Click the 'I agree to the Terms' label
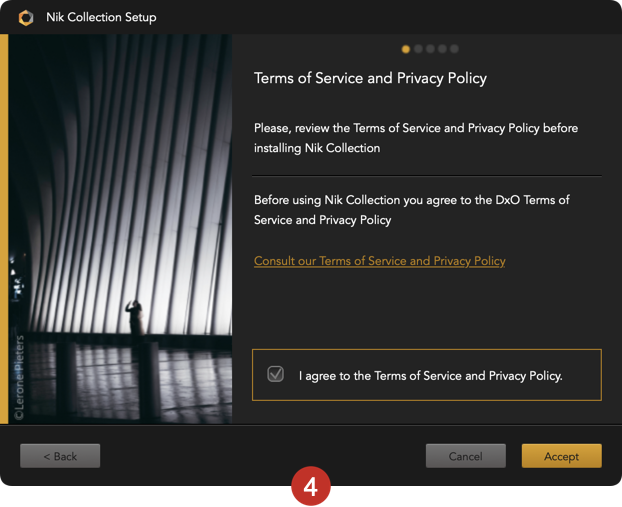622x507 pixels. click(430, 376)
